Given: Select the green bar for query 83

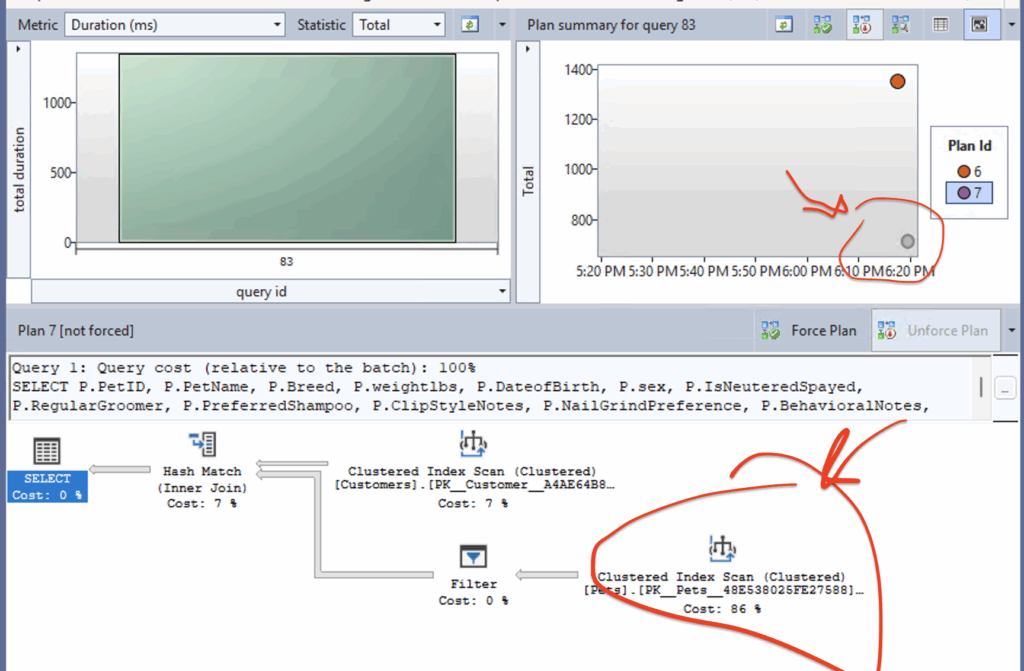Looking at the screenshot, I should coord(287,147).
